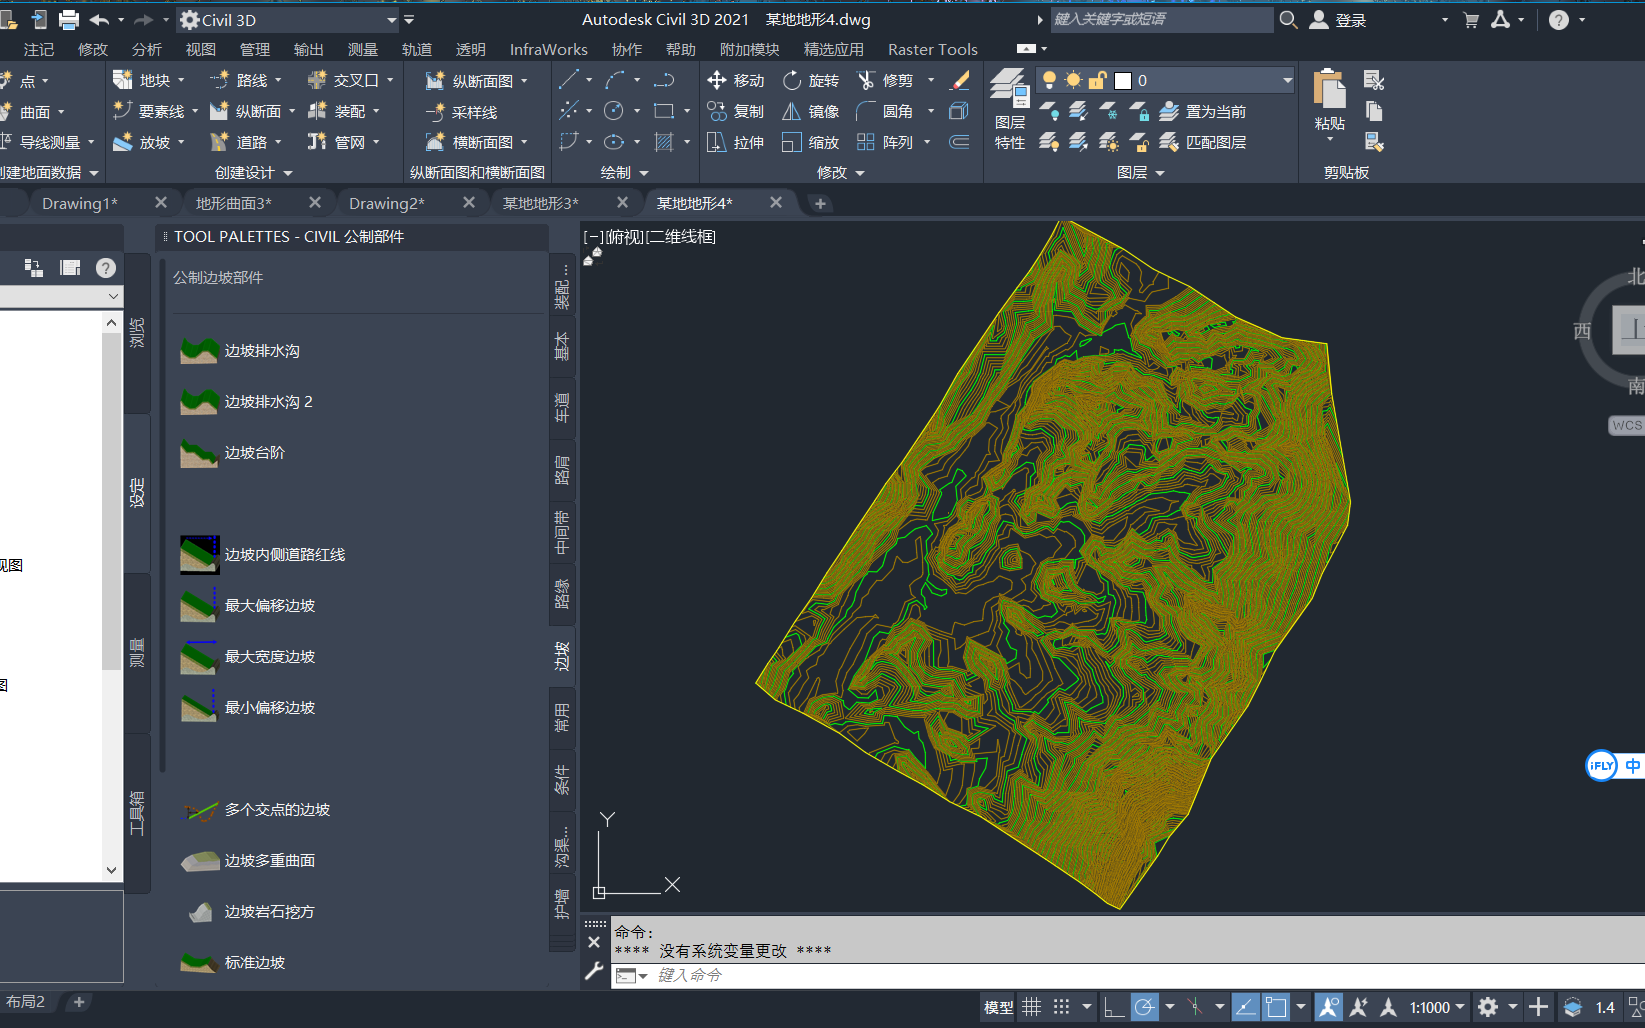Click the layer color swatch next to layer 0

[x=1124, y=80]
